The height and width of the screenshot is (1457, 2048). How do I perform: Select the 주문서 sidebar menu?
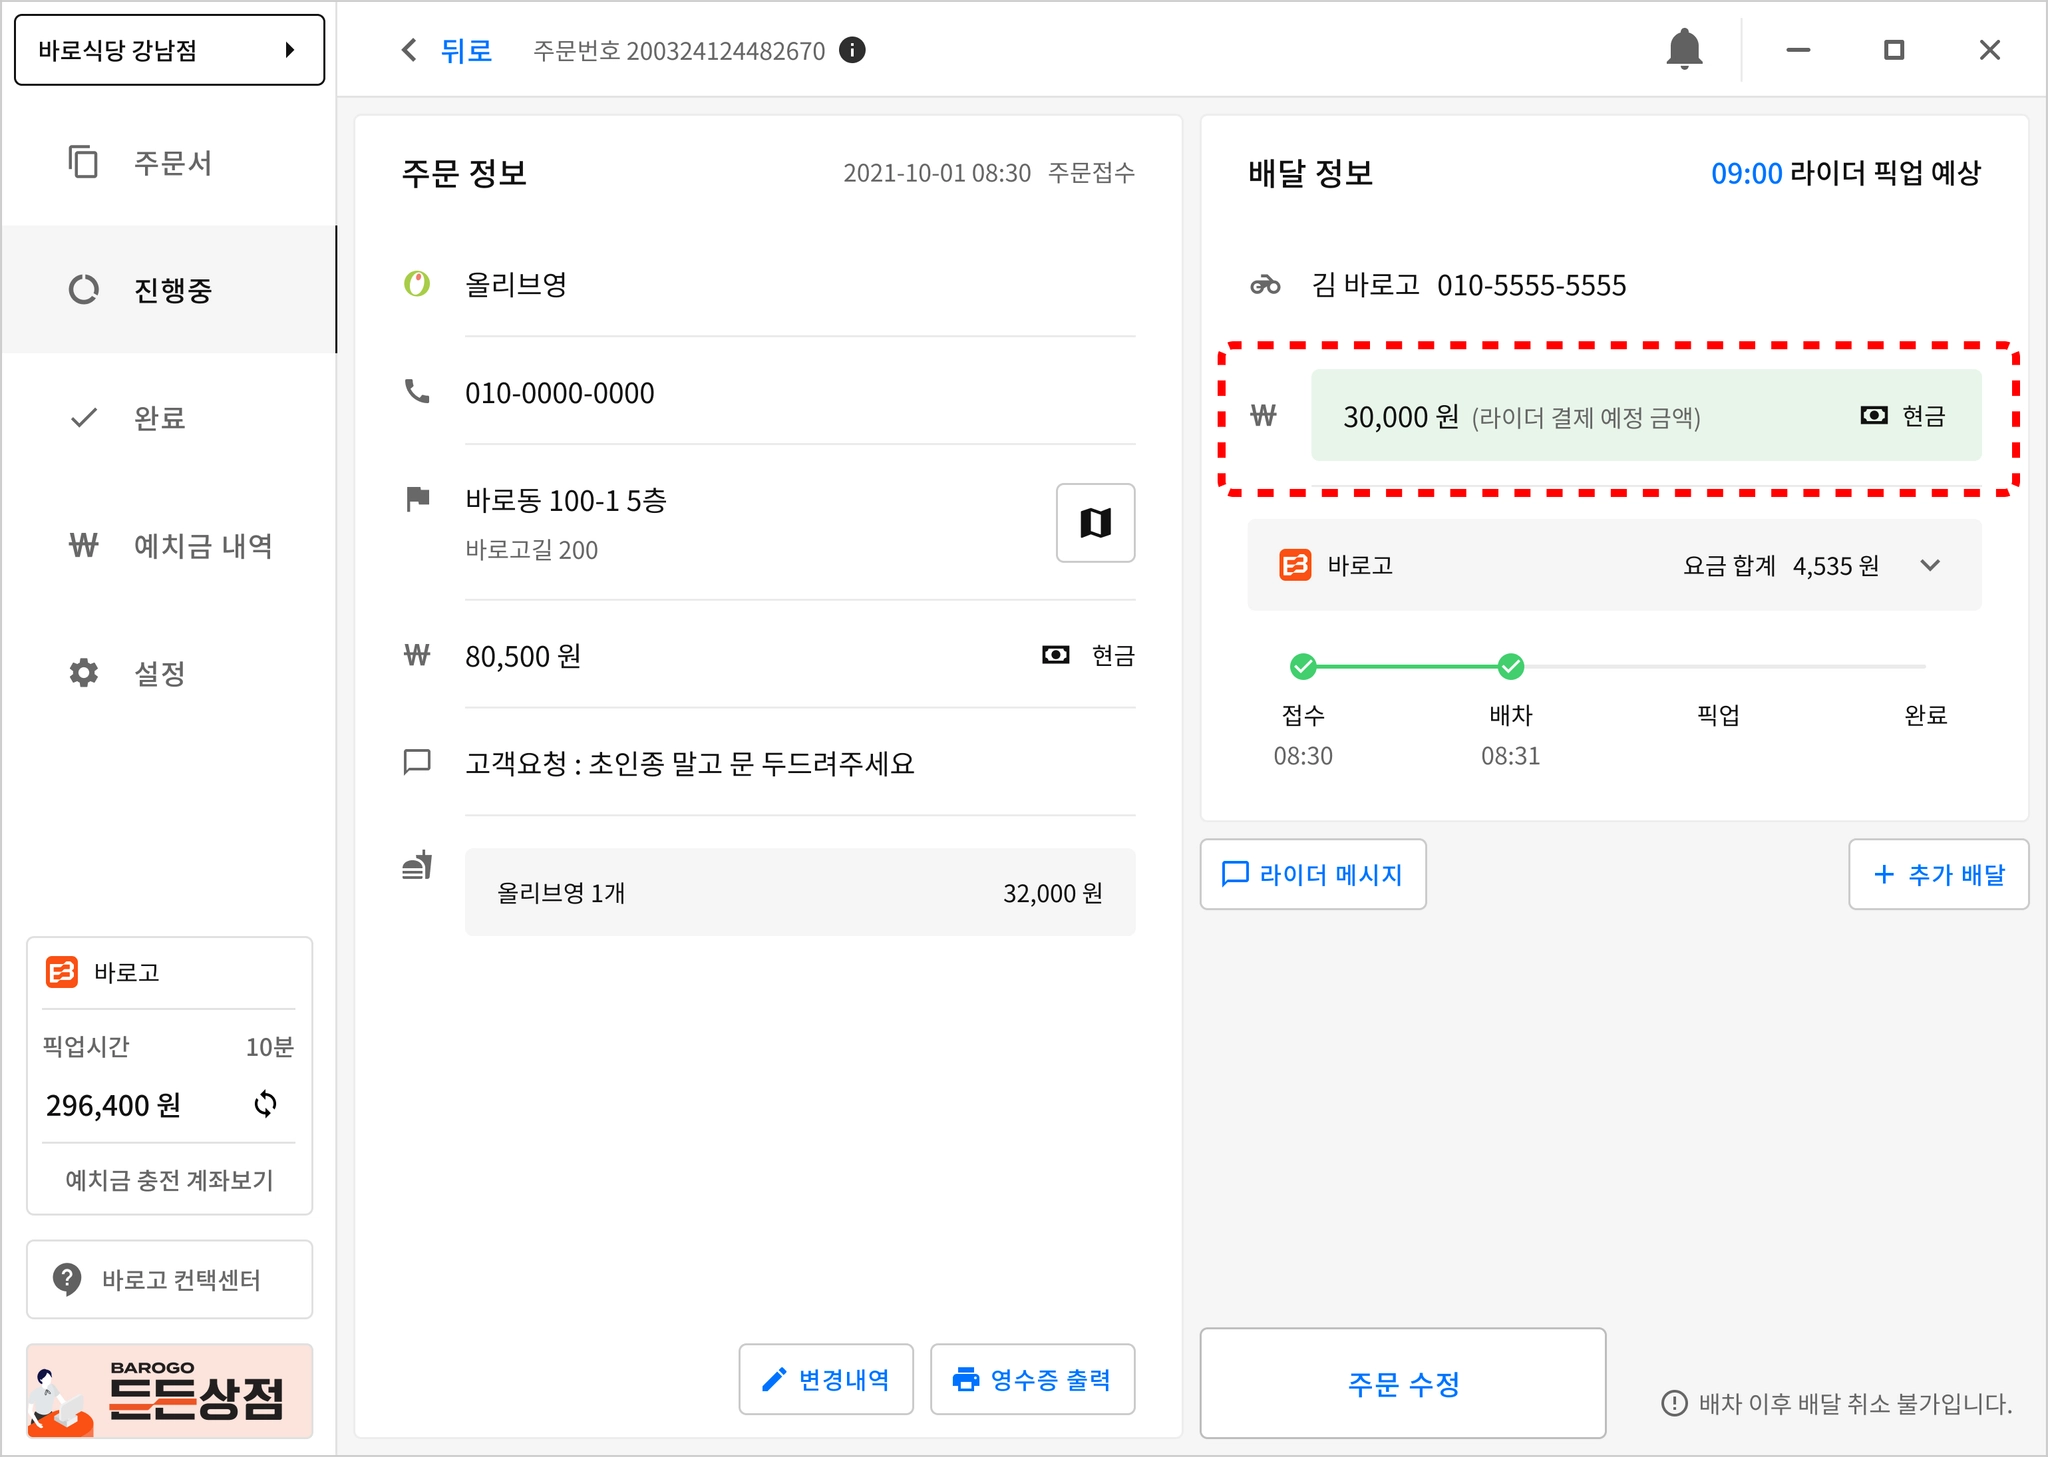click(171, 163)
